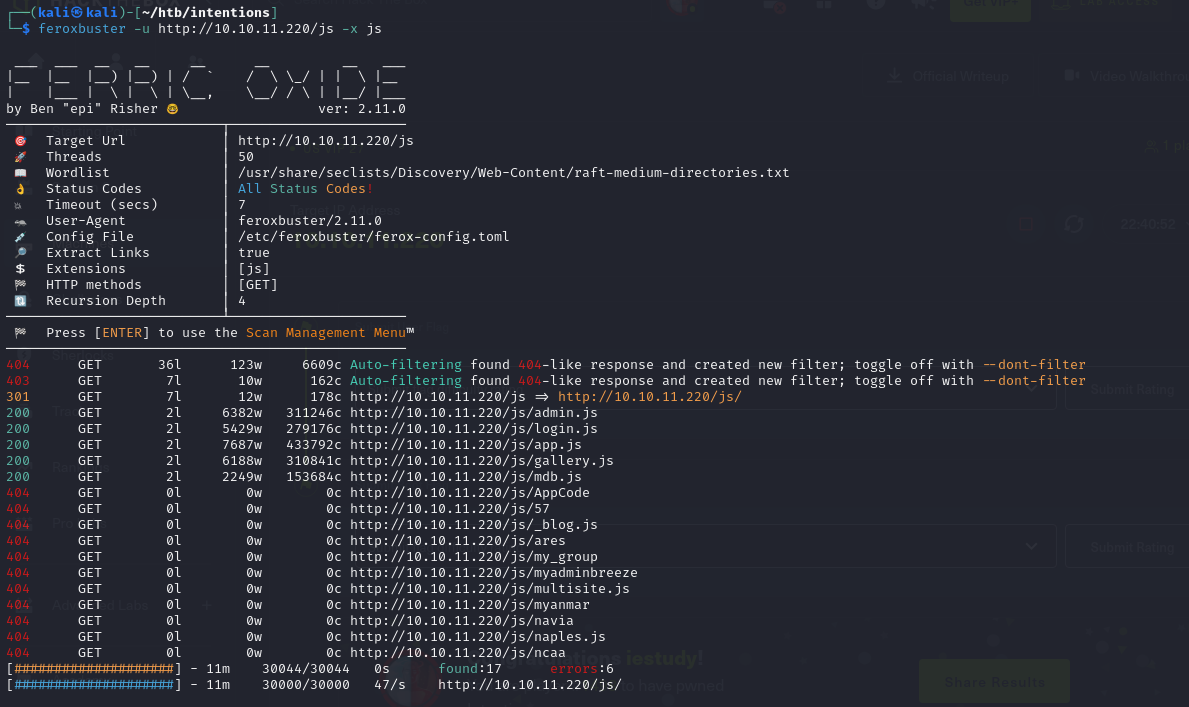1189x707 pixels.
Task: Click the app.js URL result
Action: [x=466, y=445]
